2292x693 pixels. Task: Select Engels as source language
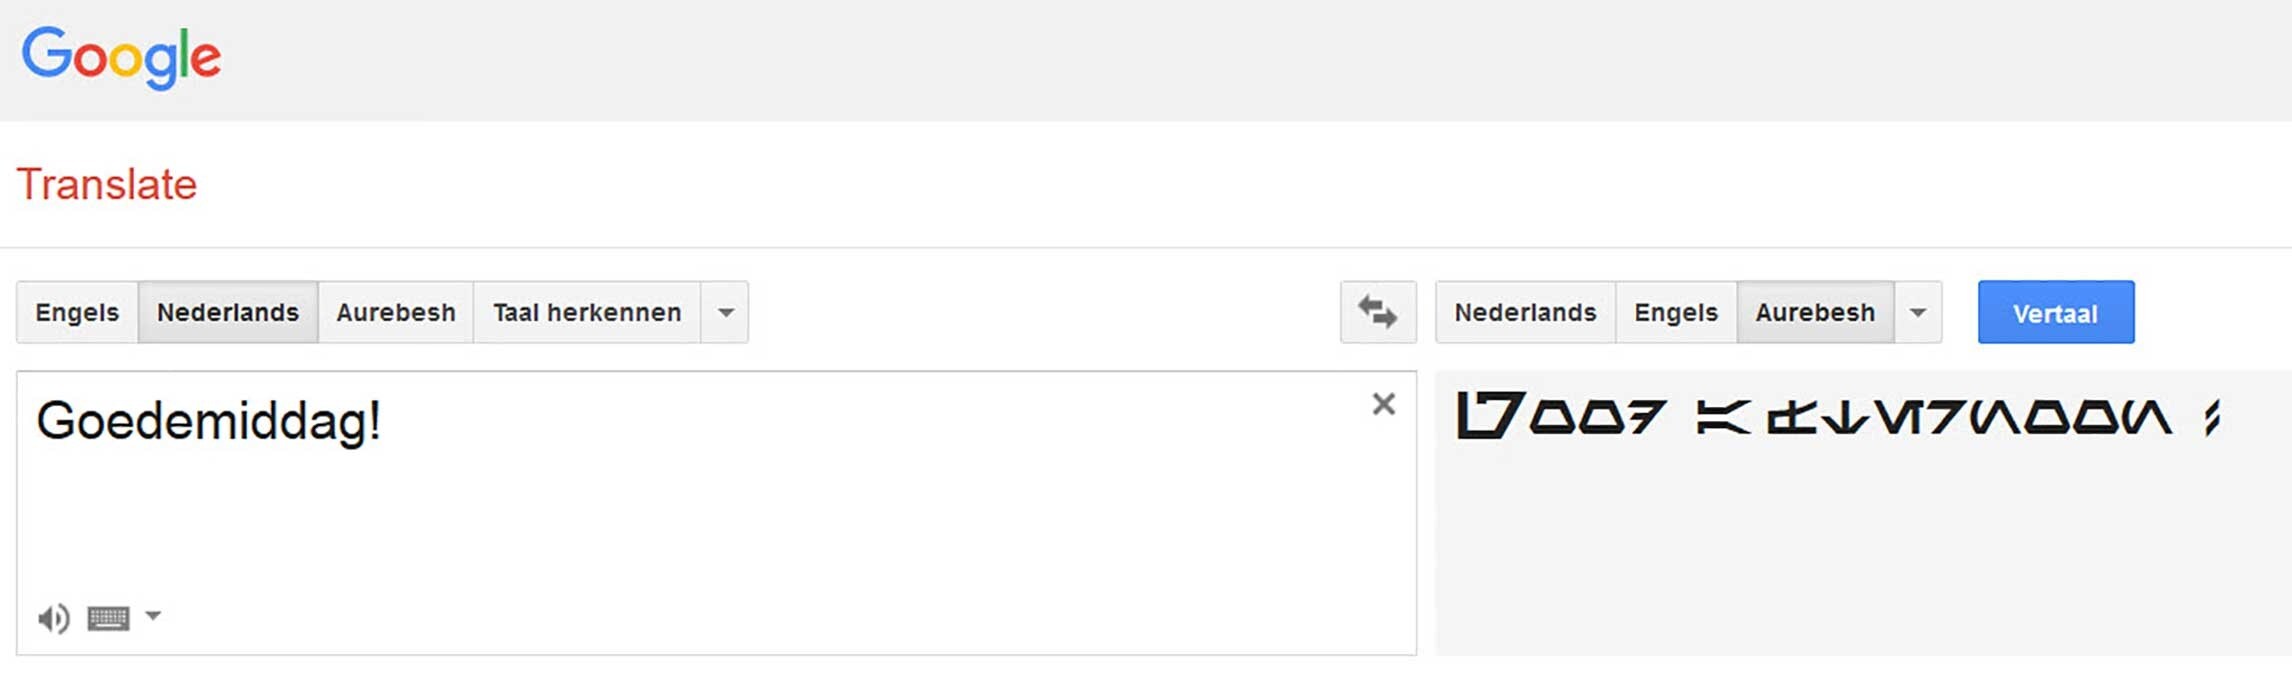(77, 312)
